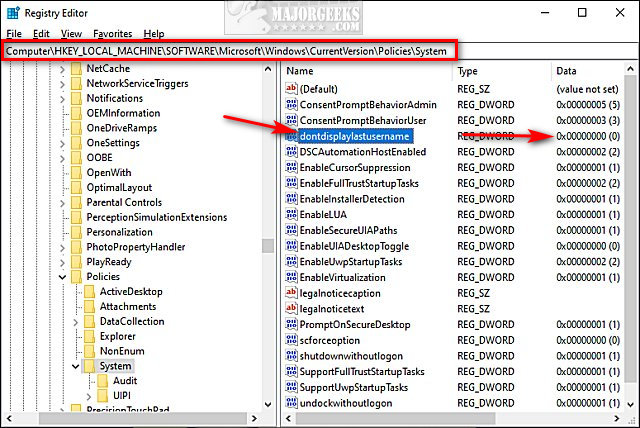The image size is (640, 428).
Task: Click the EnableFullTrustStartupTasks DWORD icon
Action: click(x=291, y=183)
